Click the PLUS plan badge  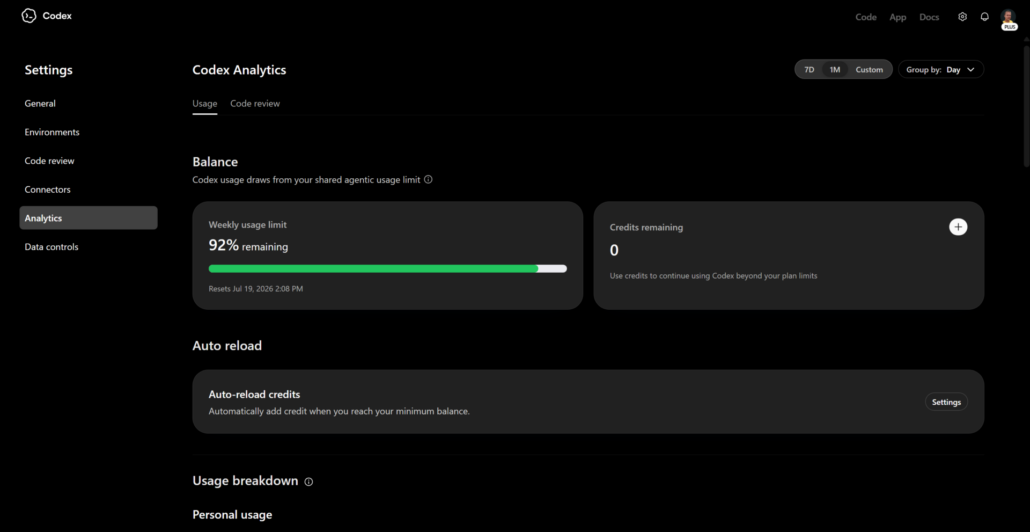[x=1010, y=28]
